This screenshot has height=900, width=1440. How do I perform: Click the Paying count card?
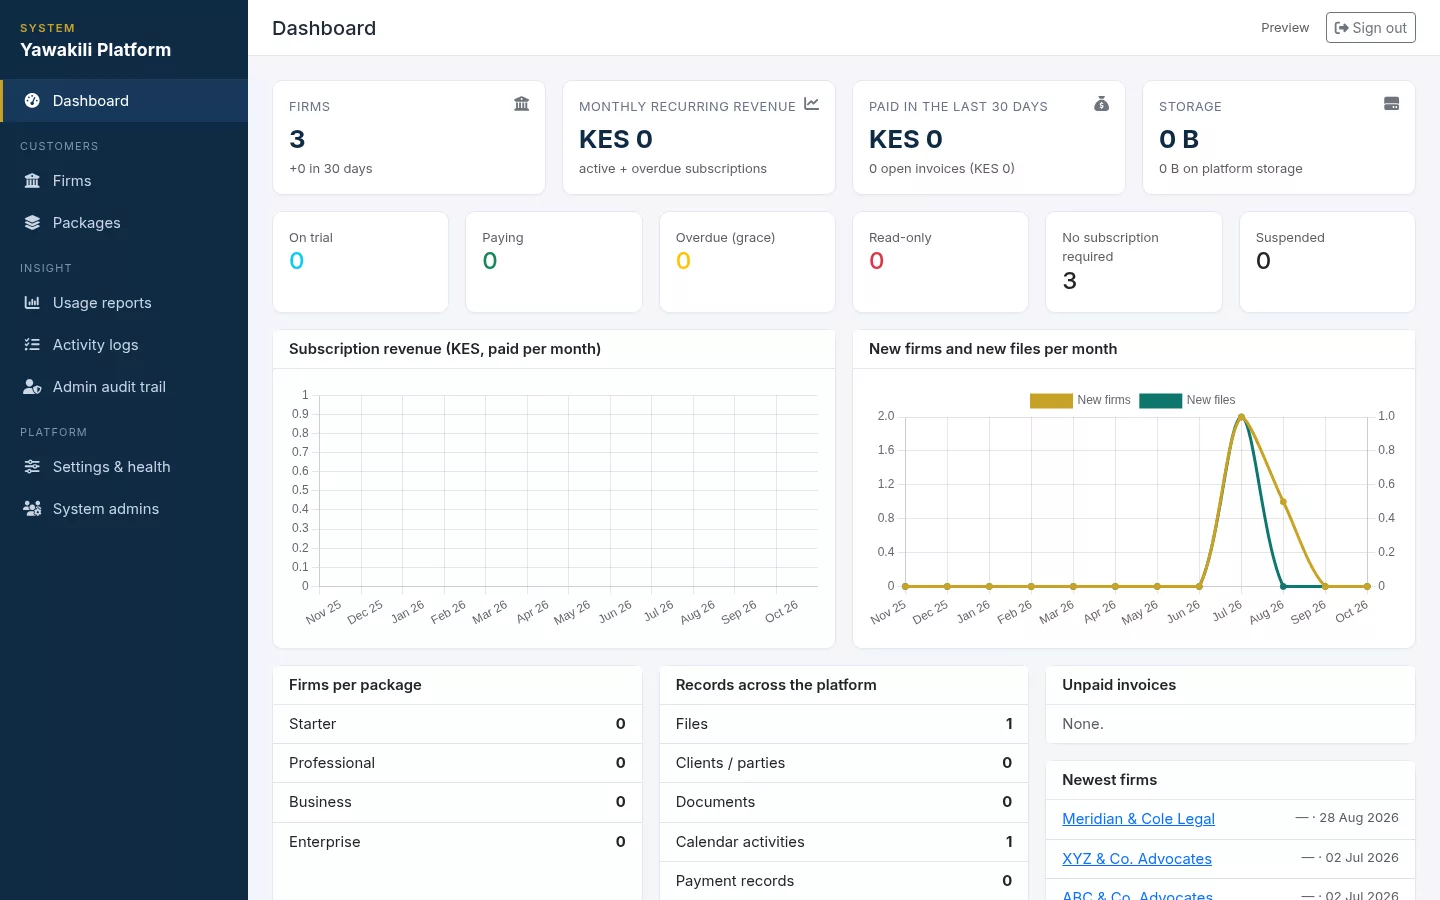554,262
